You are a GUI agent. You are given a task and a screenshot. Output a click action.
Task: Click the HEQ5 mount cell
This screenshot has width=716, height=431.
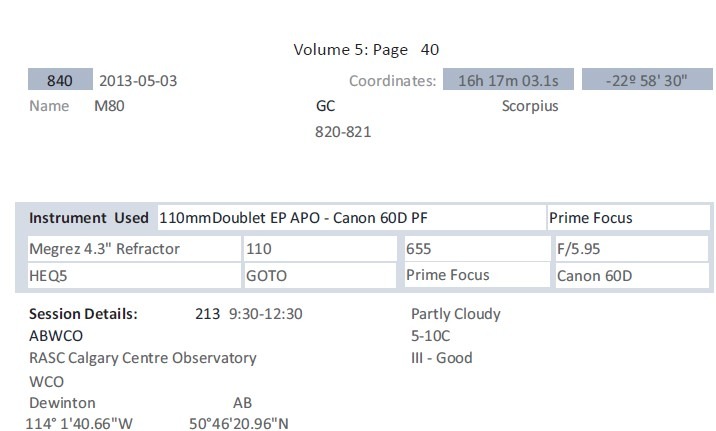[48, 275]
